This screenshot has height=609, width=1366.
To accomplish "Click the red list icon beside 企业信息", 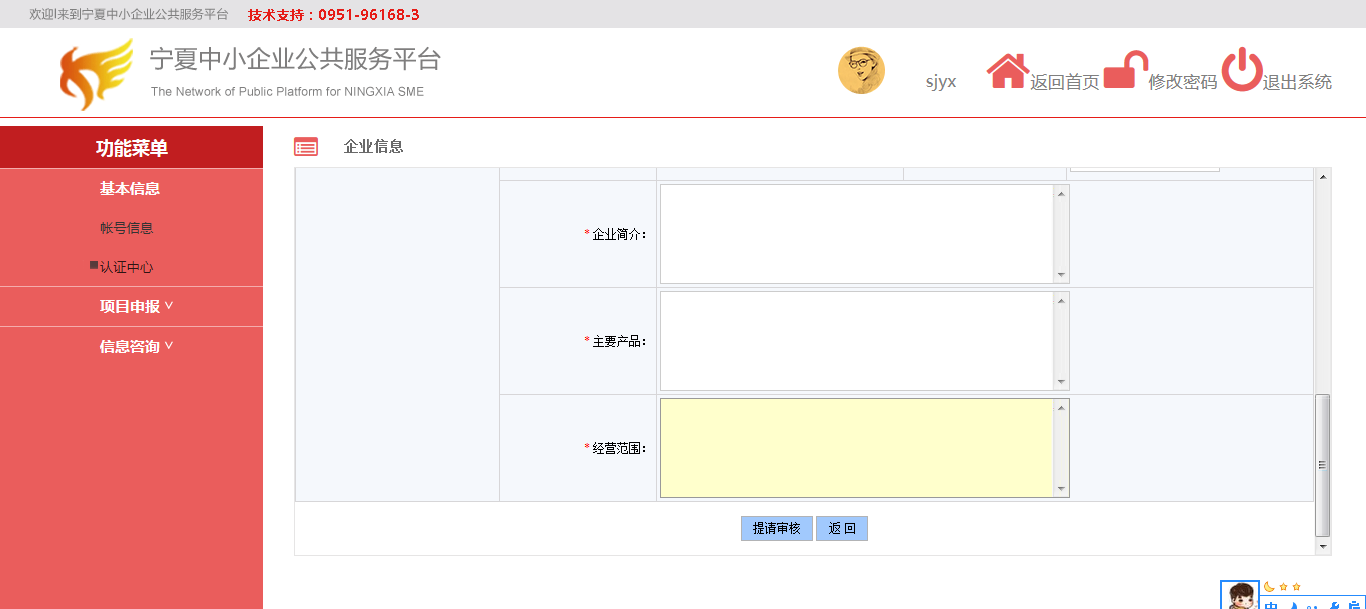I will 306,147.
